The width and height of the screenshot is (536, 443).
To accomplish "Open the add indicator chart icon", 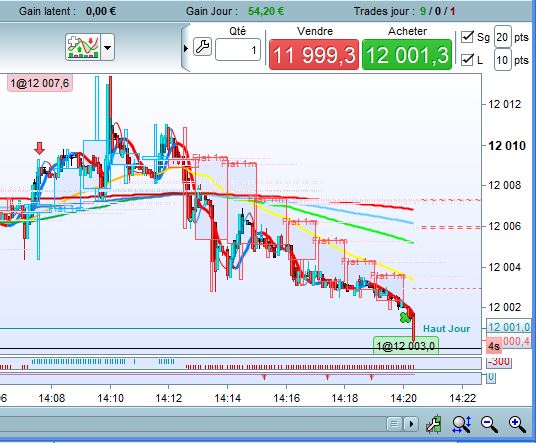I will 83,47.
